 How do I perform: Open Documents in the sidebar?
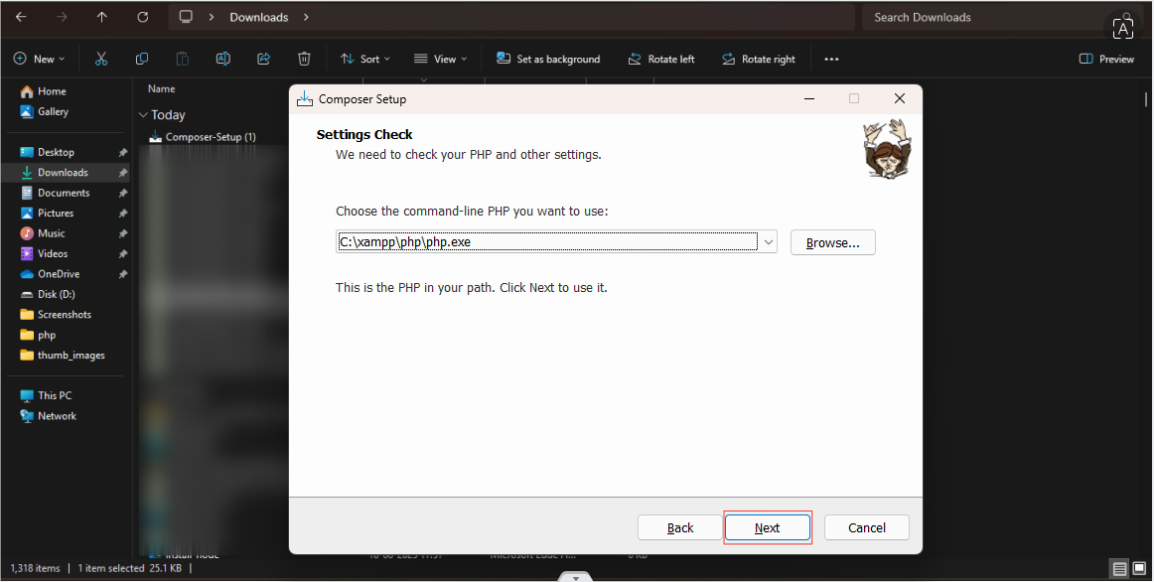pyautogui.click(x=54, y=193)
